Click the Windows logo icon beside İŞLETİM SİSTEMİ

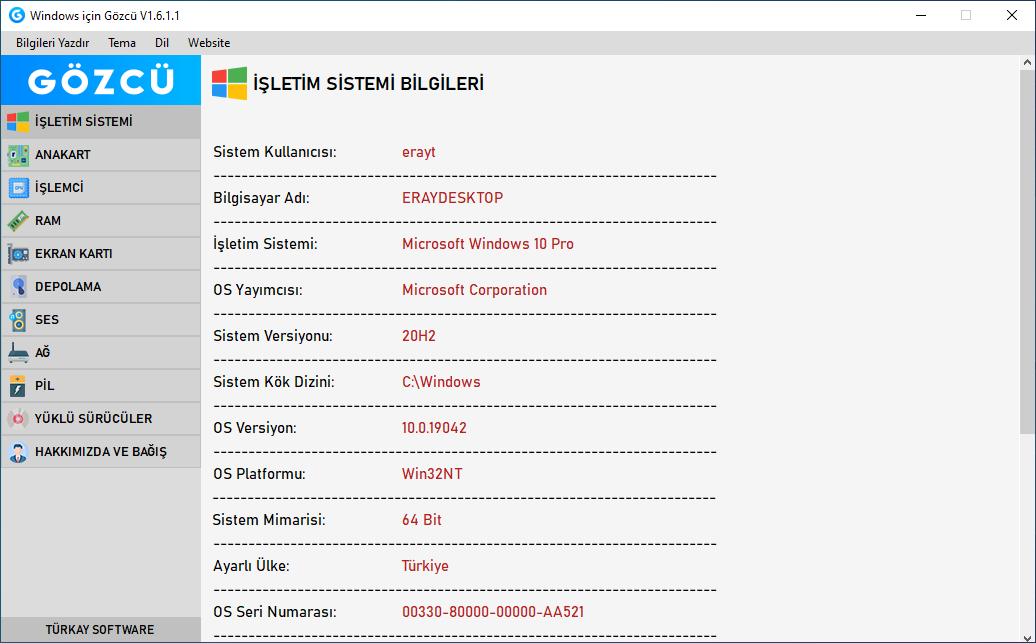coord(18,122)
